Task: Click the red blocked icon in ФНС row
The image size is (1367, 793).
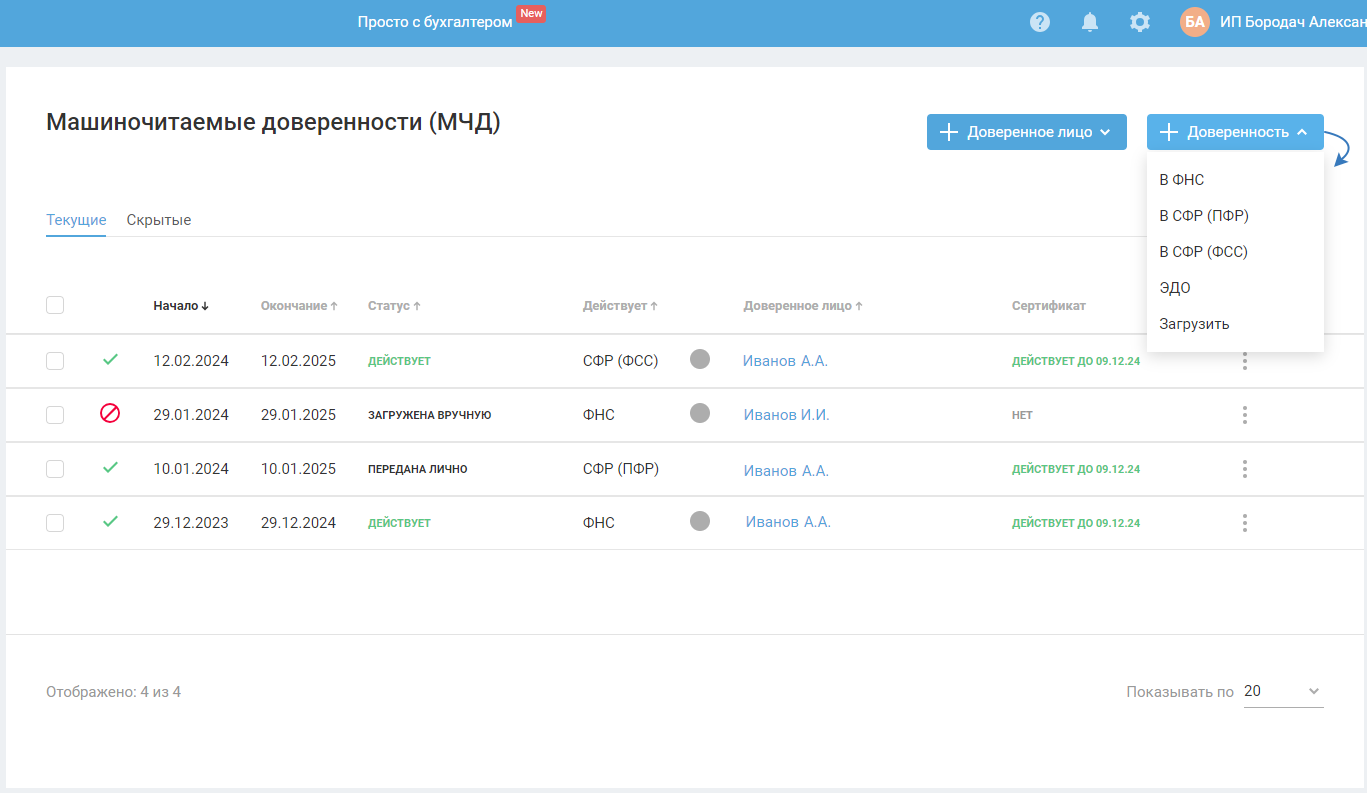Action: 110,413
